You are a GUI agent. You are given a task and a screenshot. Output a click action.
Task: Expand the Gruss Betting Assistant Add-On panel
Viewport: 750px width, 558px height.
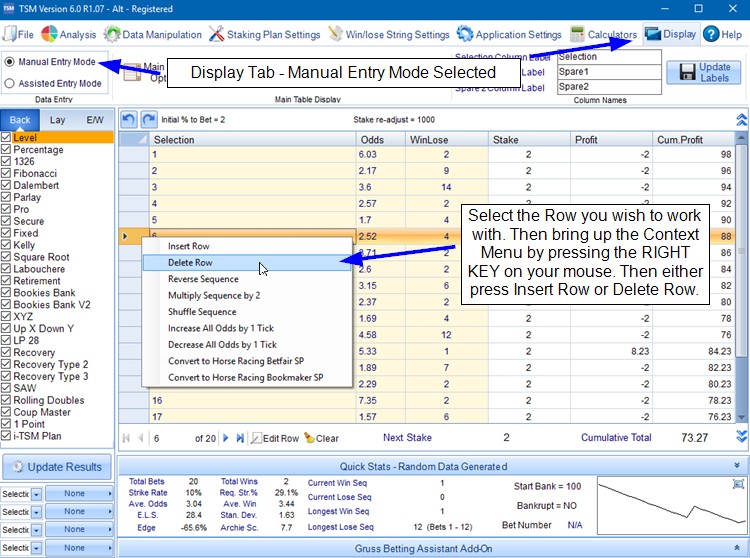click(x=737, y=548)
